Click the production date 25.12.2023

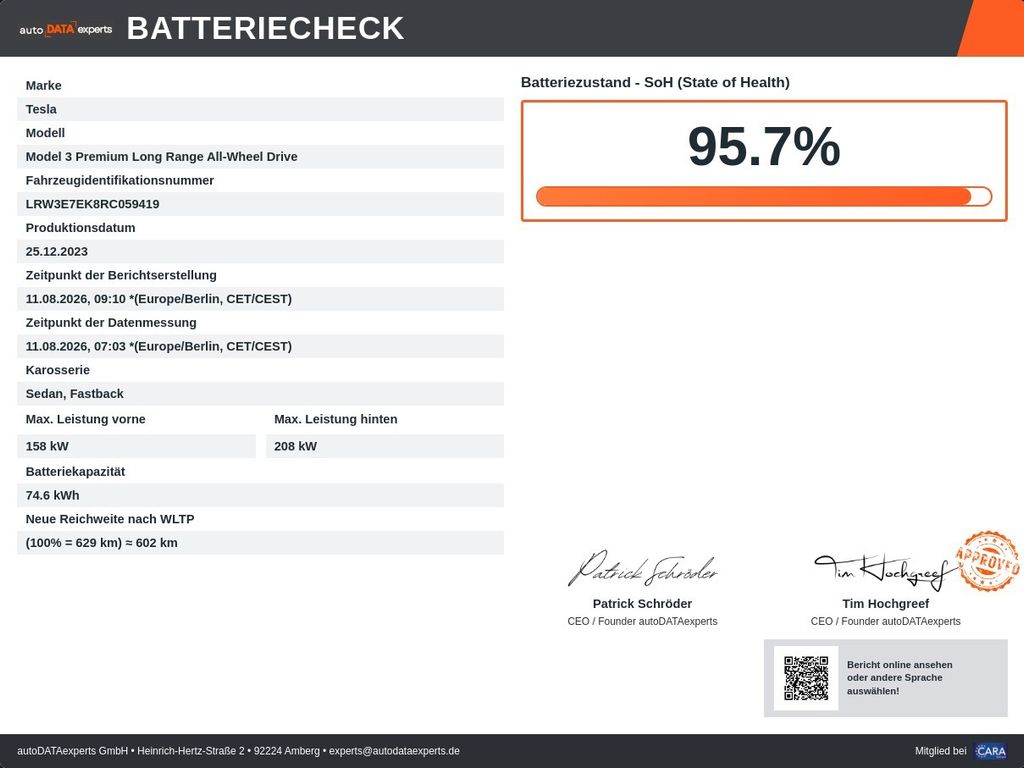pyautogui.click(x=57, y=252)
